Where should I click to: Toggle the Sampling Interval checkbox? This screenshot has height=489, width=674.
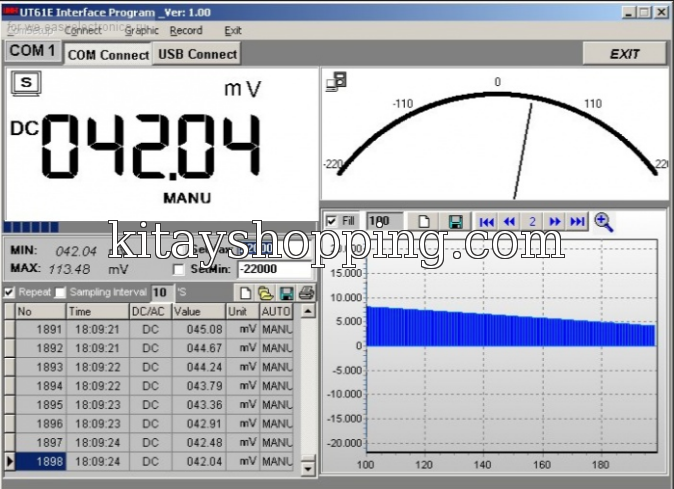61,293
